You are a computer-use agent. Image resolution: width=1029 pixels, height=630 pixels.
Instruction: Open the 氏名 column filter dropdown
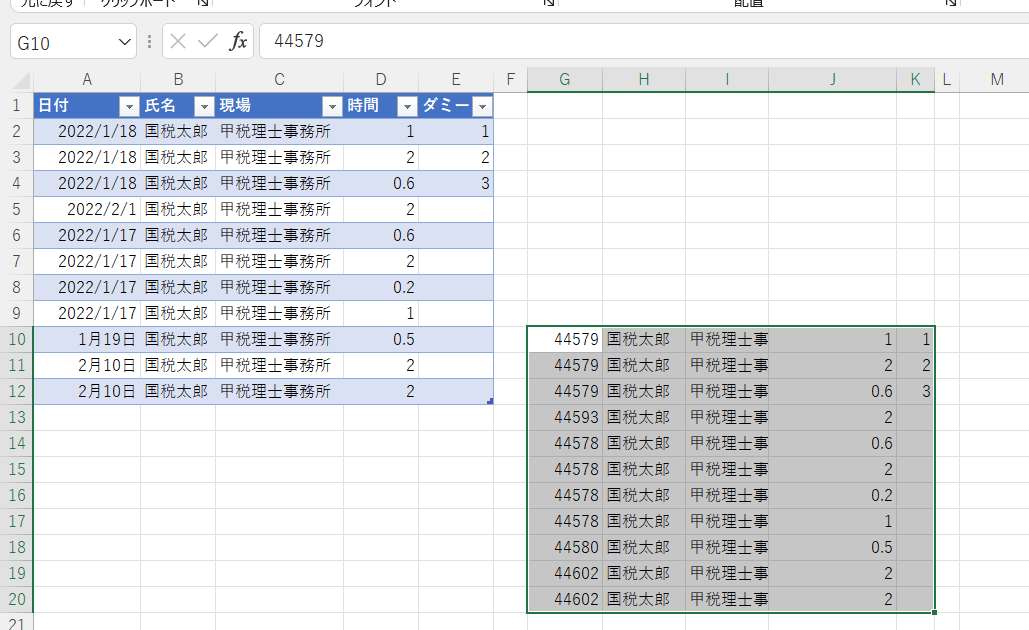click(204, 107)
